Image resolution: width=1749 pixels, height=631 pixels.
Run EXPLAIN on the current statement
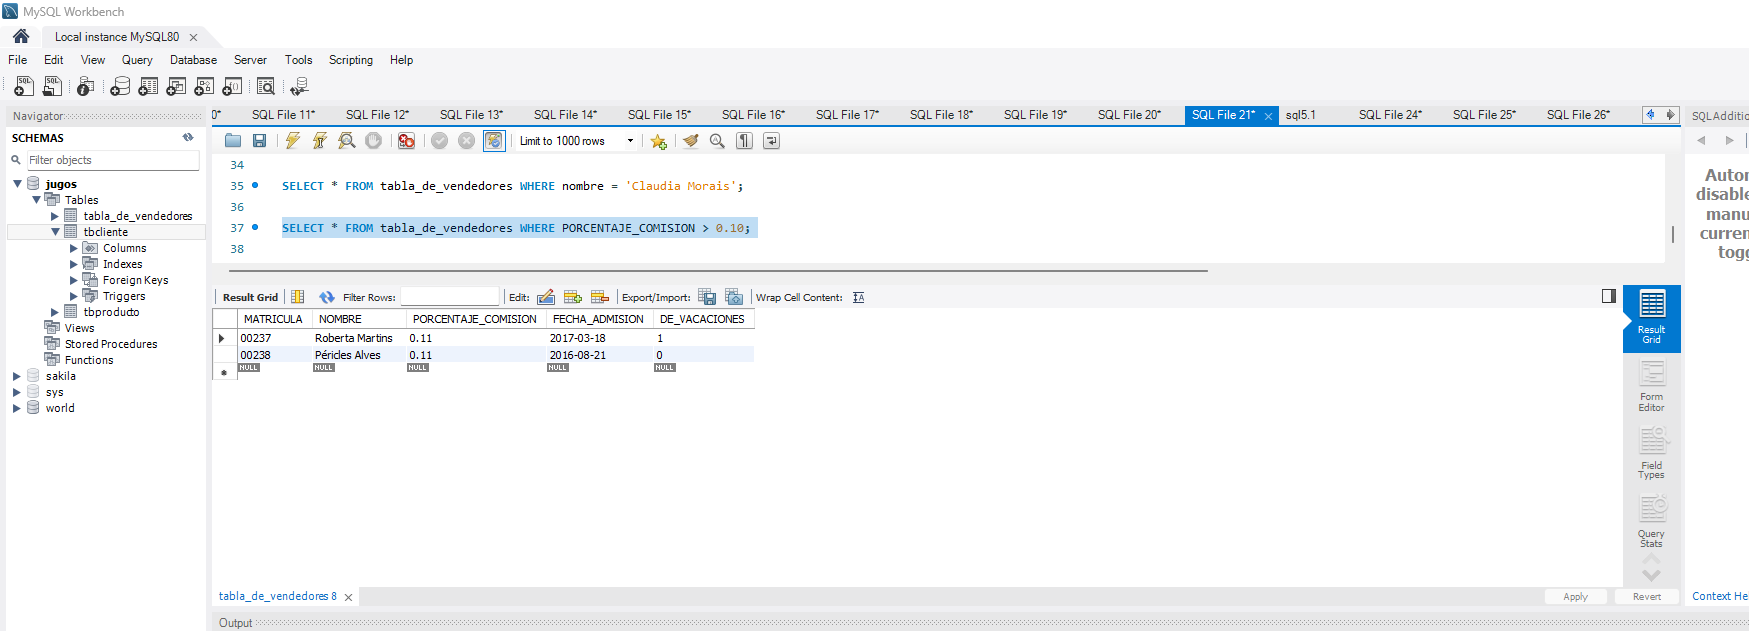(x=346, y=141)
